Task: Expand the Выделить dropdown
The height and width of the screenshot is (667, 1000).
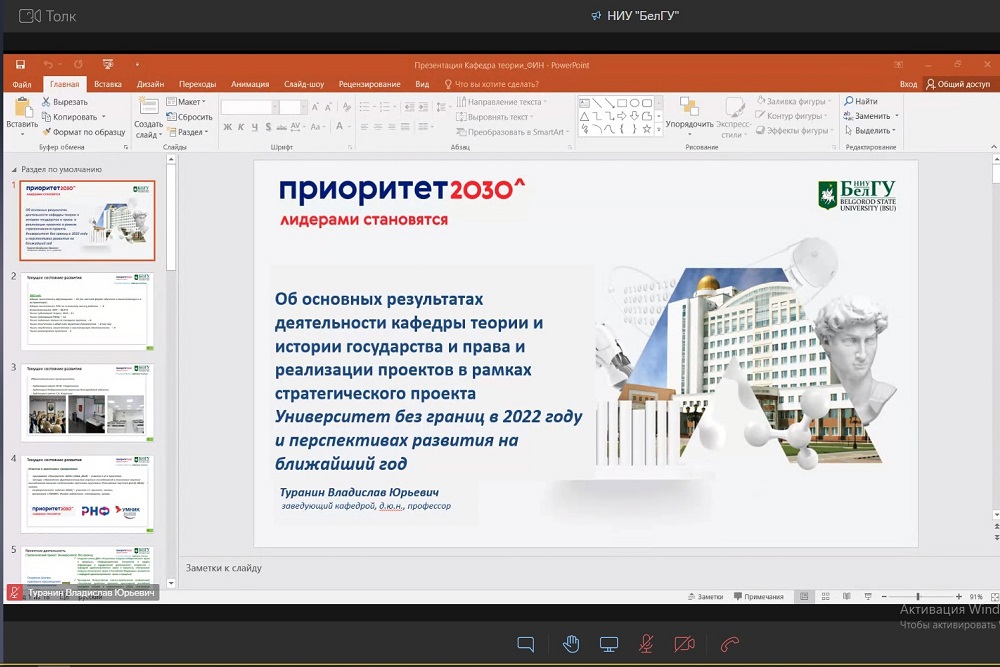Action: tap(870, 131)
